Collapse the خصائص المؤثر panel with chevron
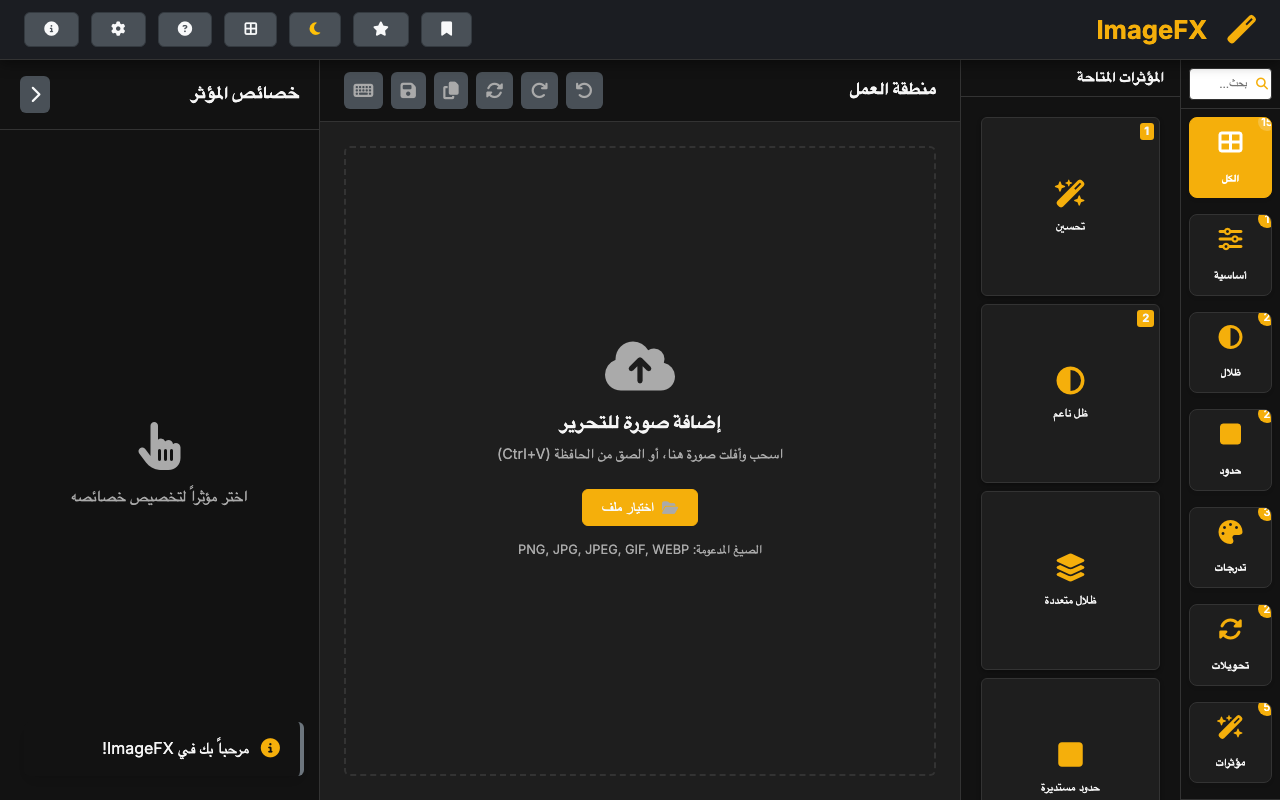The width and height of the screenshot is (1280, 800). (x=35, y=94)
